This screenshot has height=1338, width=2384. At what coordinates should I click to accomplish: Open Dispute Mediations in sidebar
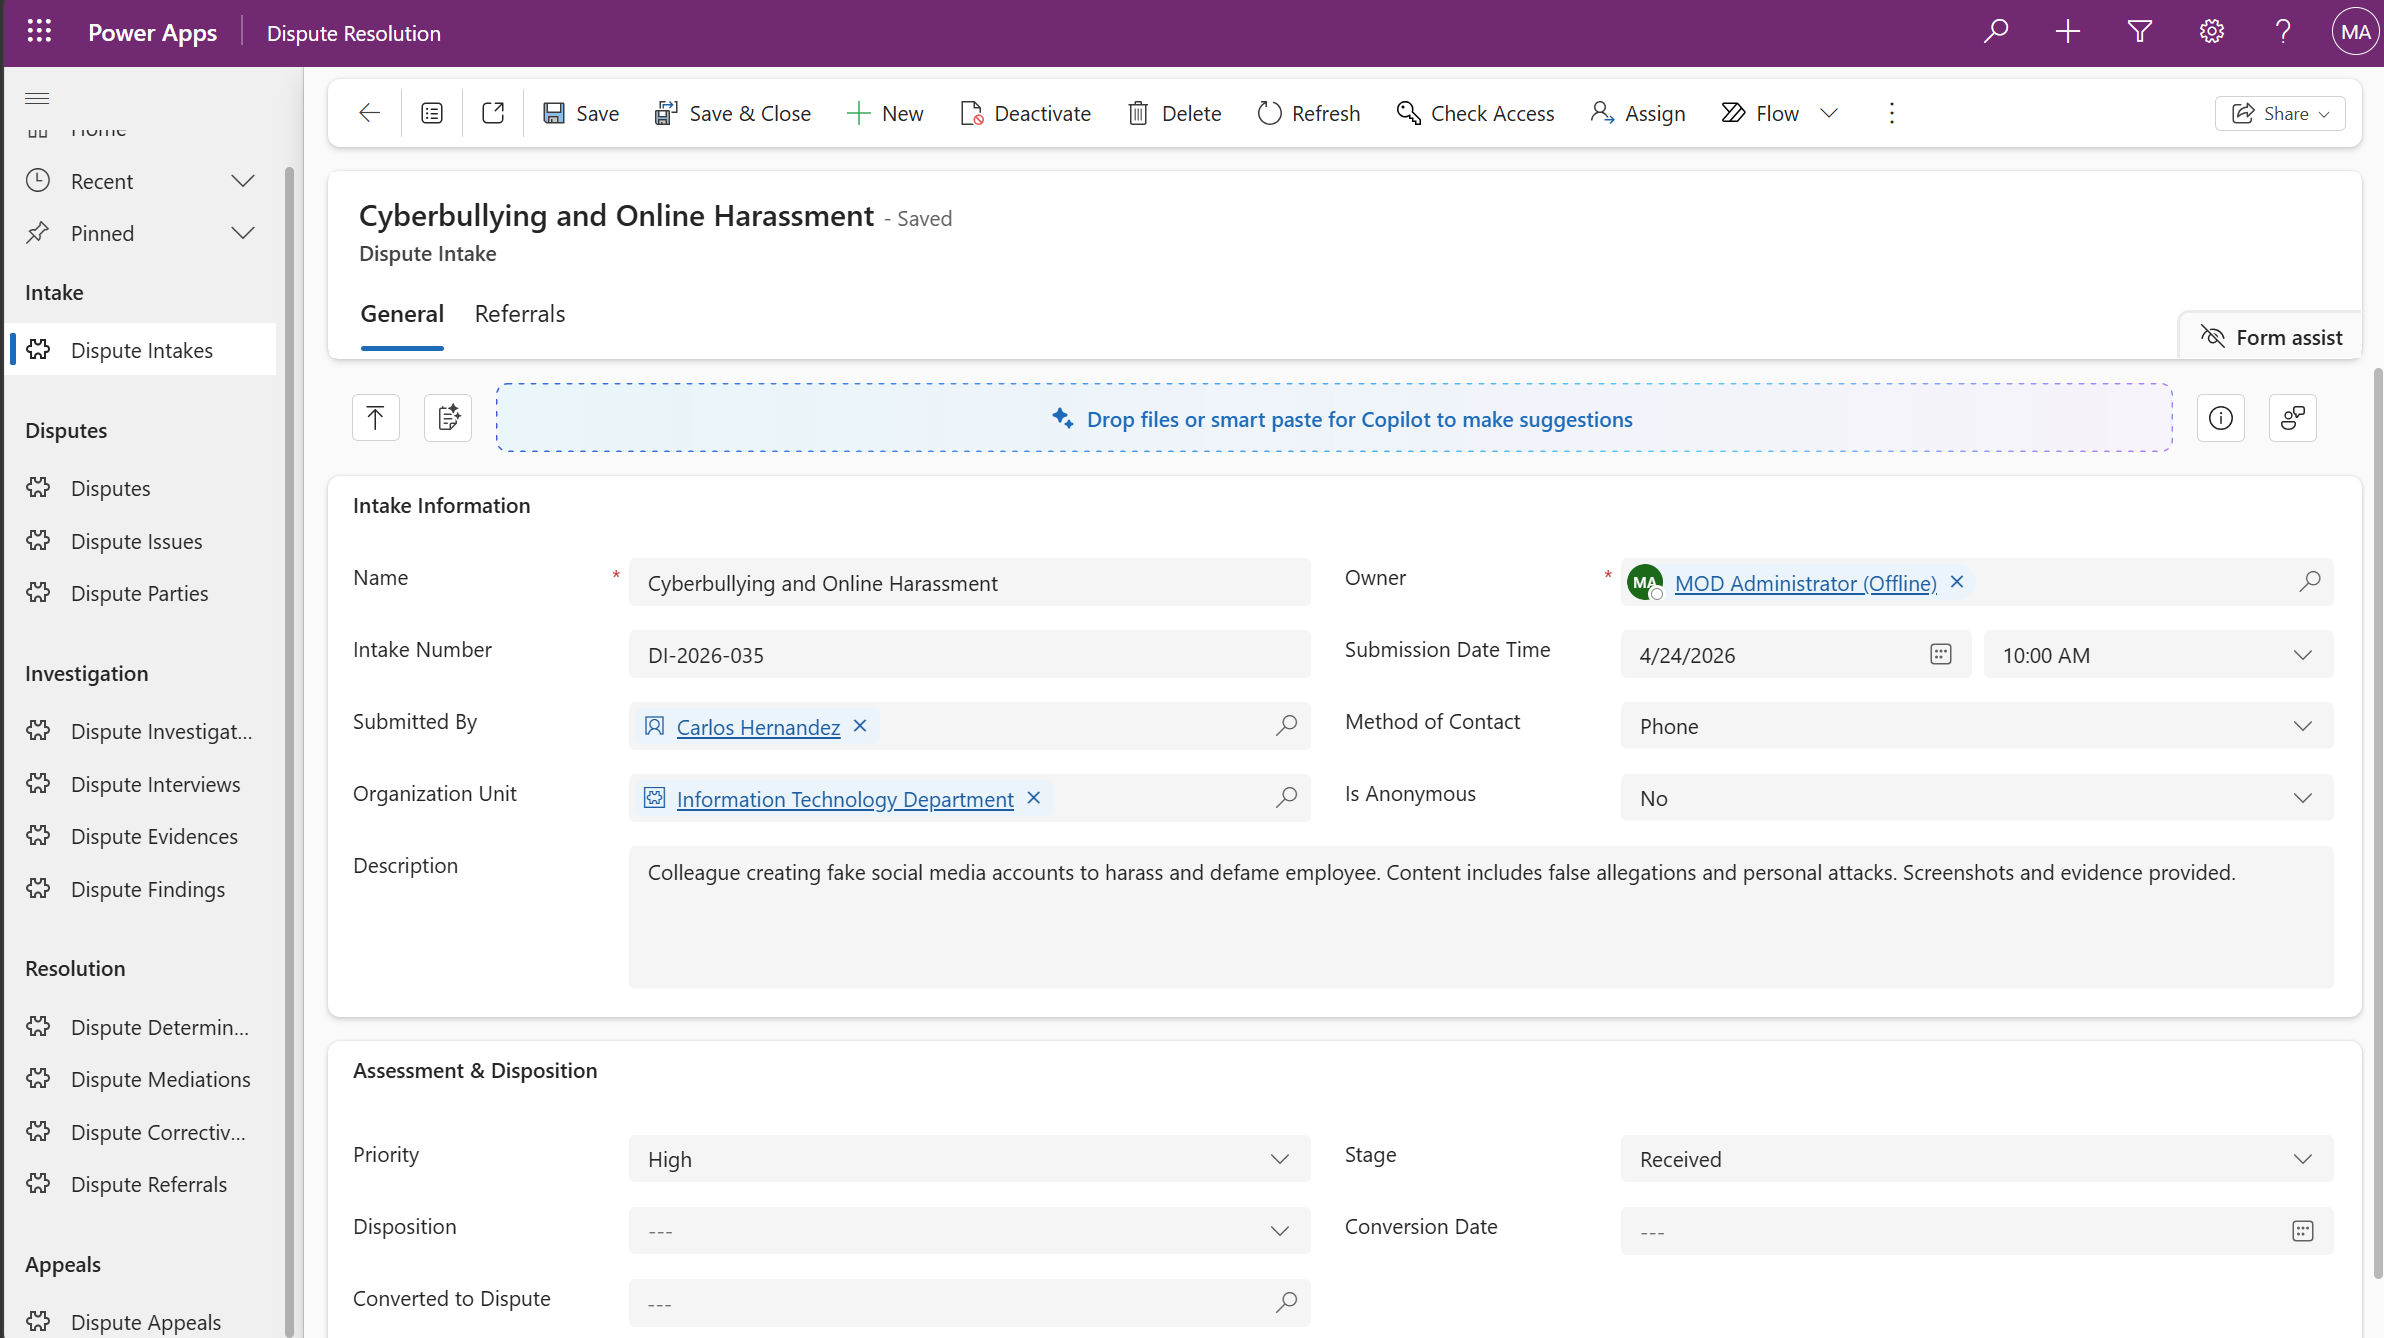point(161,1079)
